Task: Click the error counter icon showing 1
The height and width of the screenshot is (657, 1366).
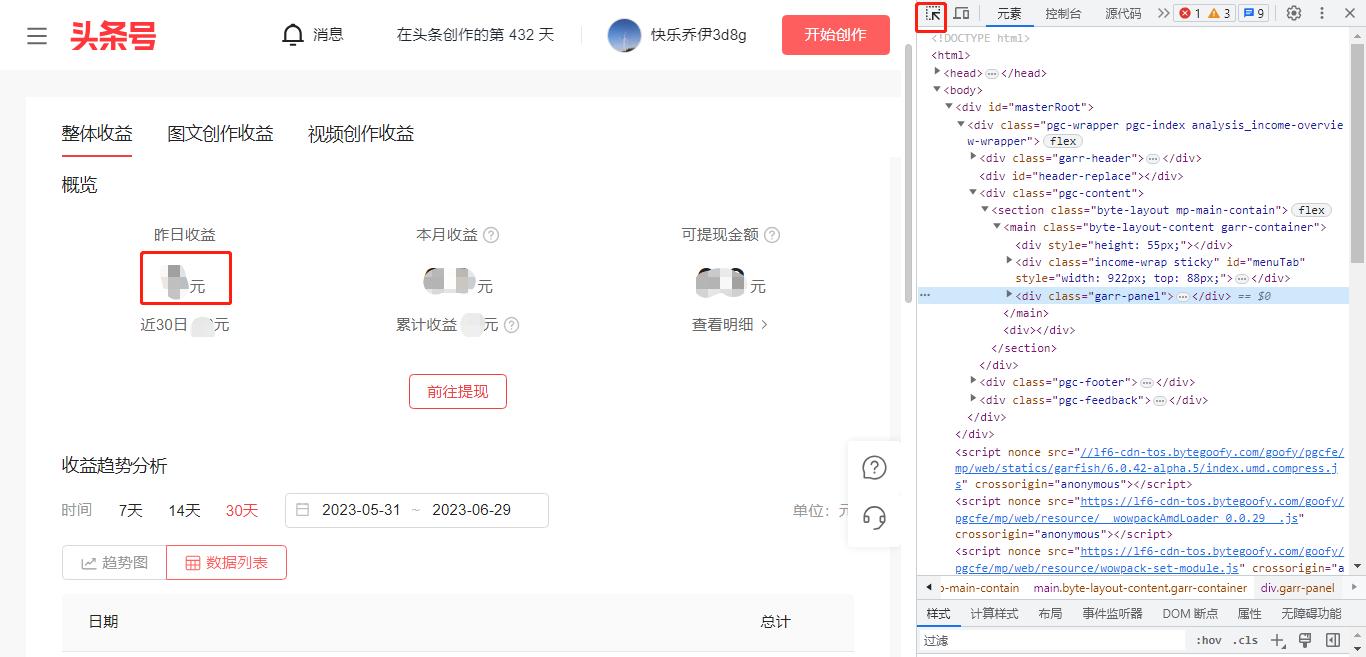Action: point(1185,13)
